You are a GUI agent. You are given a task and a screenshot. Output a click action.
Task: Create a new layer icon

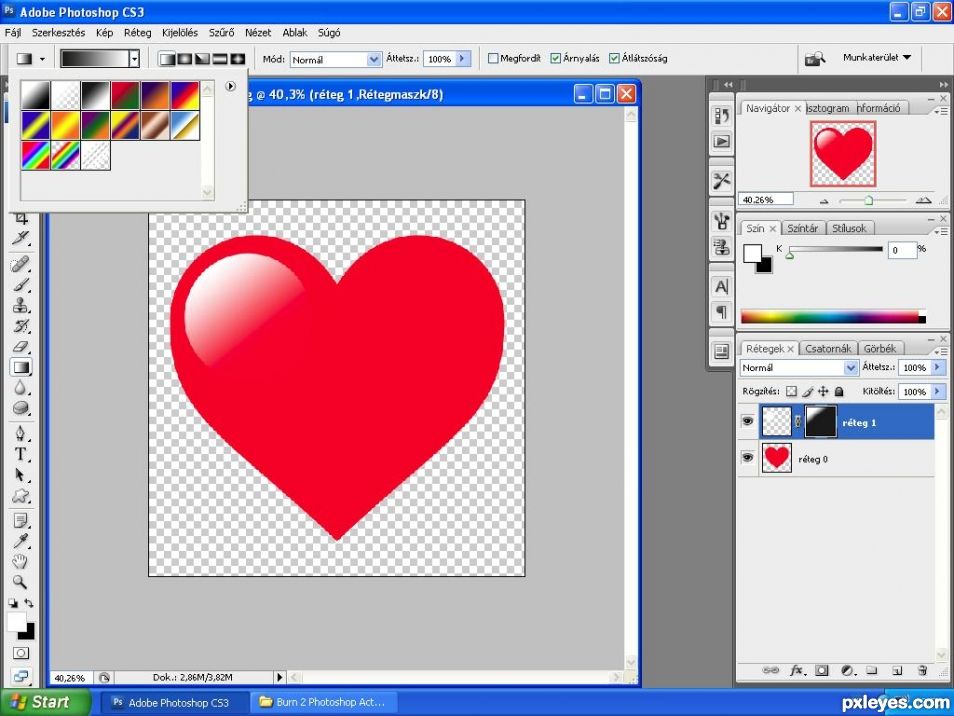897,670
